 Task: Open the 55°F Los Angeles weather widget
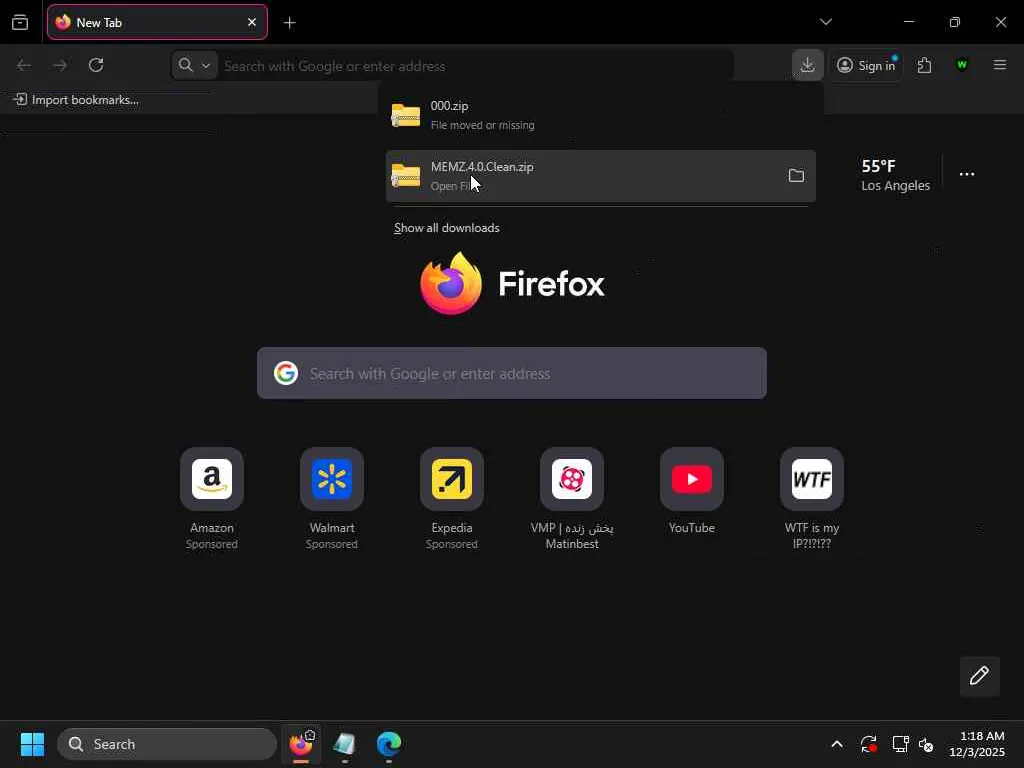coord(895,175)
